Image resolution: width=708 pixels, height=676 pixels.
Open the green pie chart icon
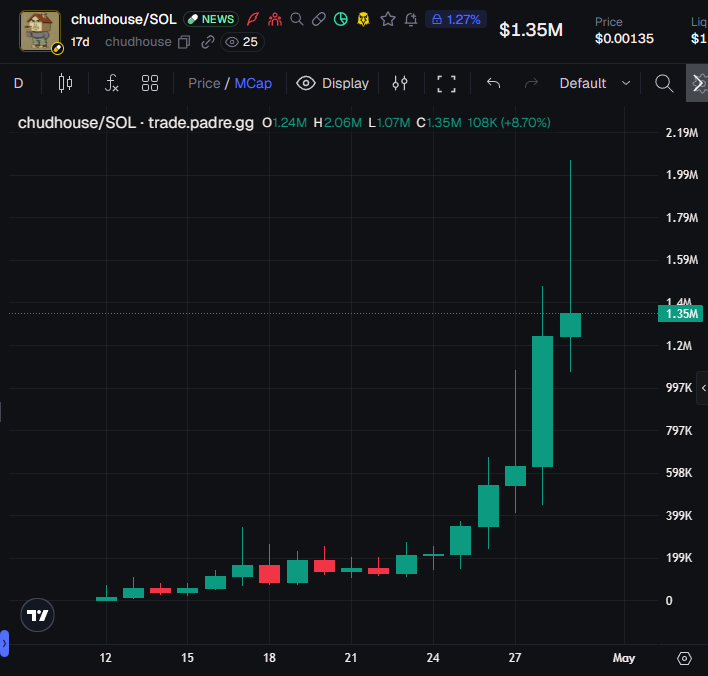pos(341,19)
